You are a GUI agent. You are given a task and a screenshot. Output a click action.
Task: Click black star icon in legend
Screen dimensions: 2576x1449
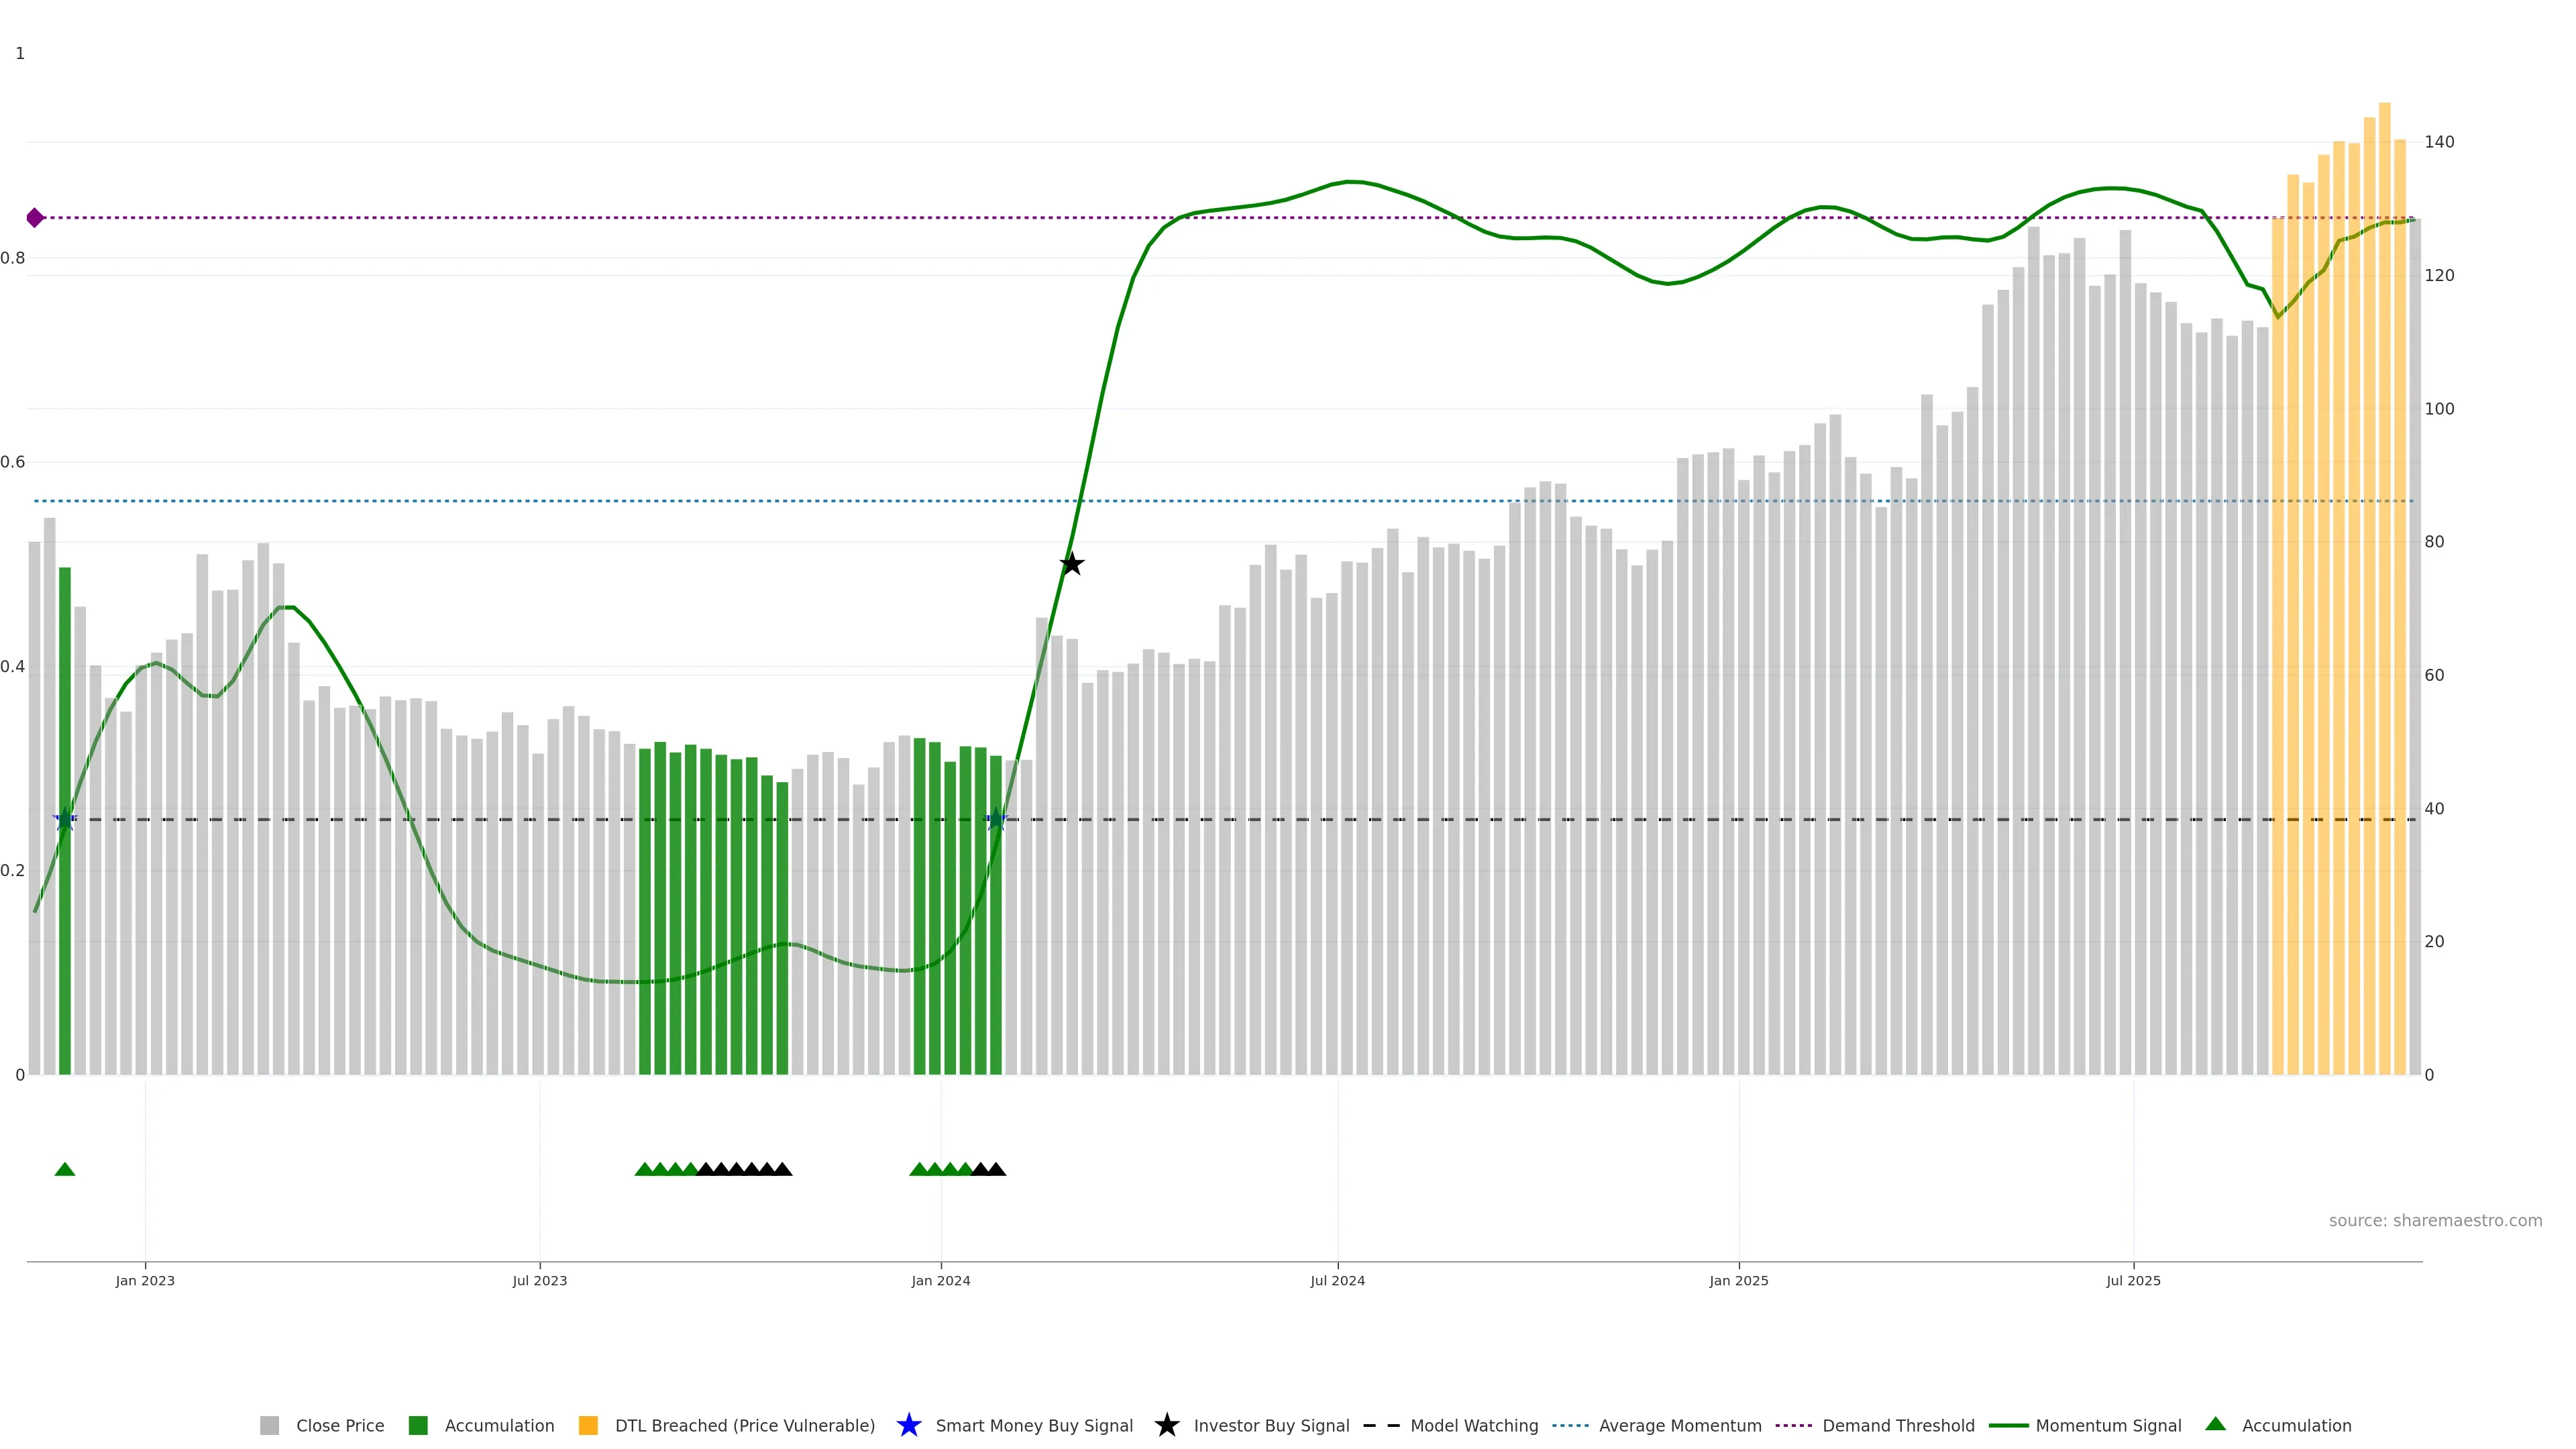pyautogui.click(x=1166, y=1426)
